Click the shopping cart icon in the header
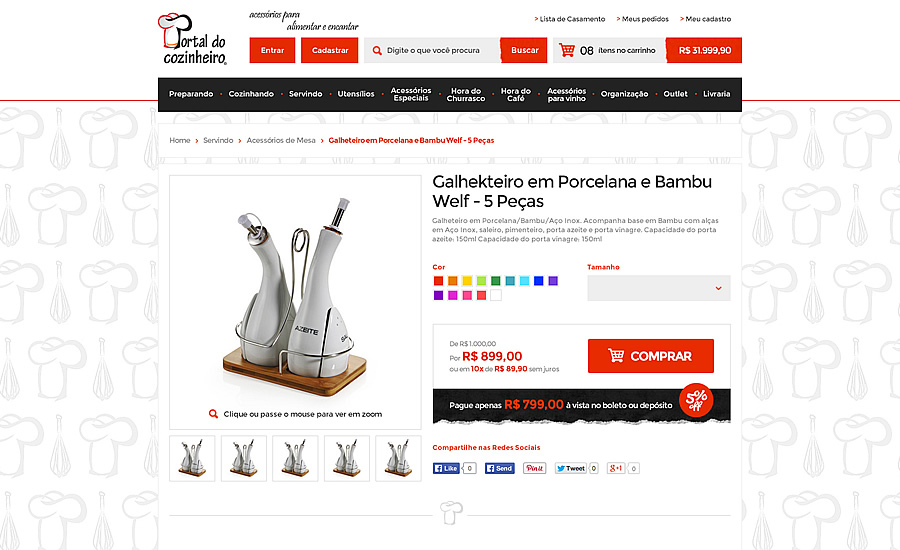The image size is (900, 550). [567, 50]
